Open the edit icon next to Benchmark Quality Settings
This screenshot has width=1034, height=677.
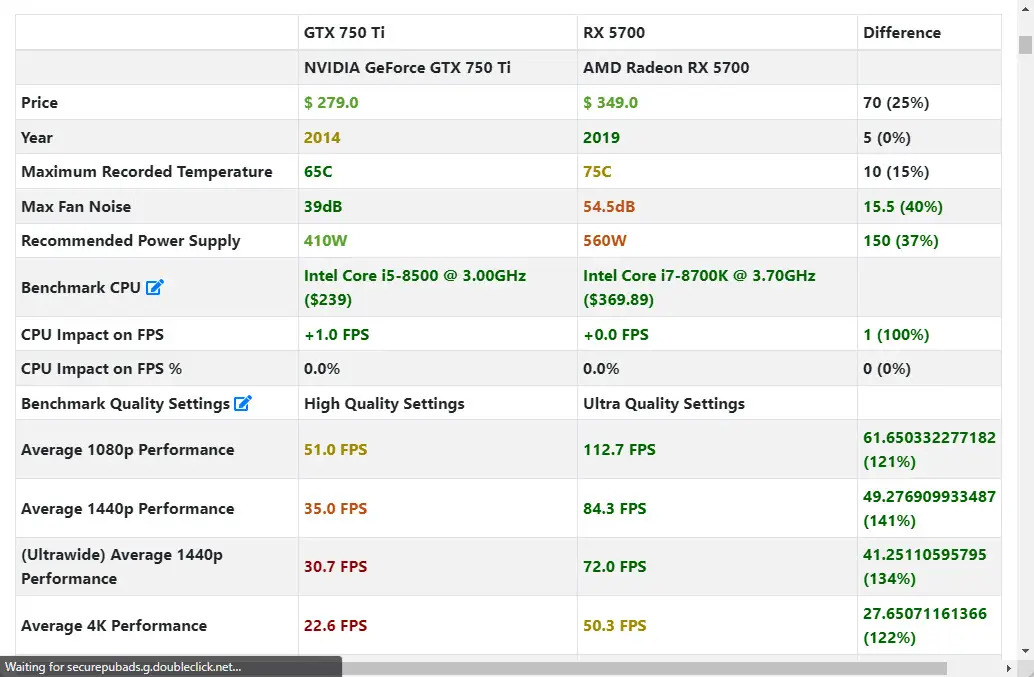point(243,403)
